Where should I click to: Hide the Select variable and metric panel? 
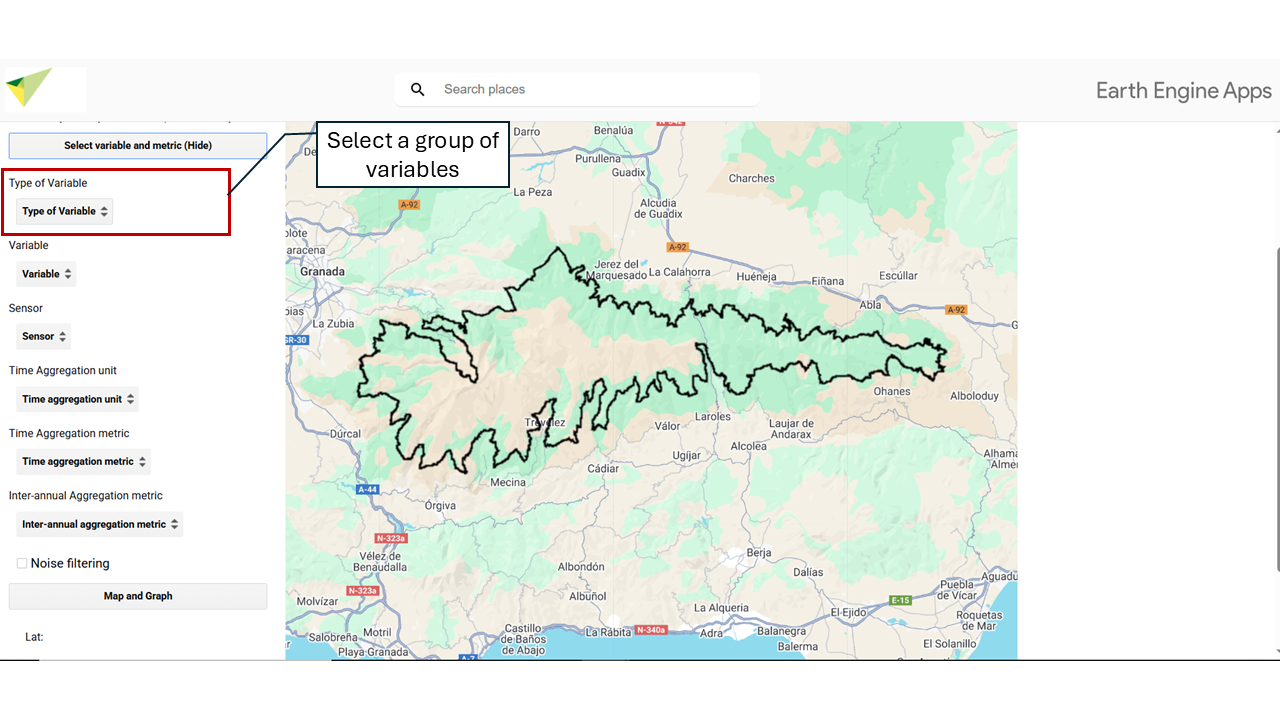(x=138, y=146)
